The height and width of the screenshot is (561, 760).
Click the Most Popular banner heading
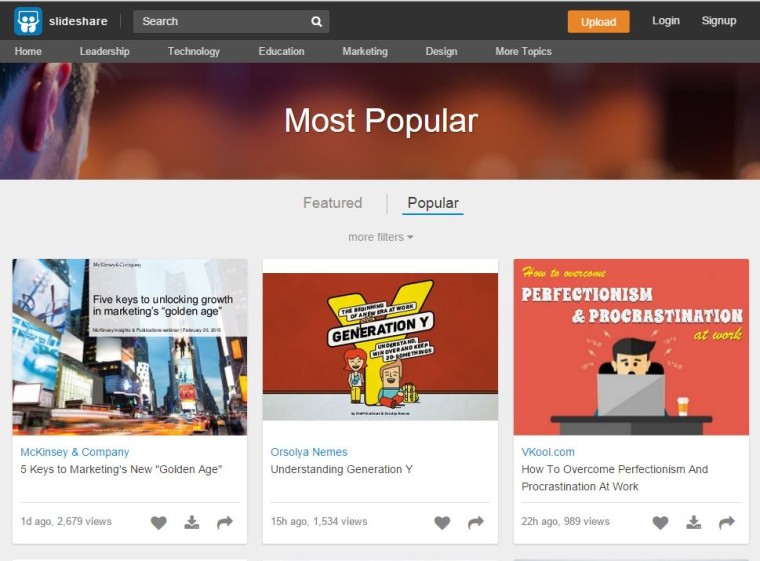pyautogui.click(x=381, y=121)
